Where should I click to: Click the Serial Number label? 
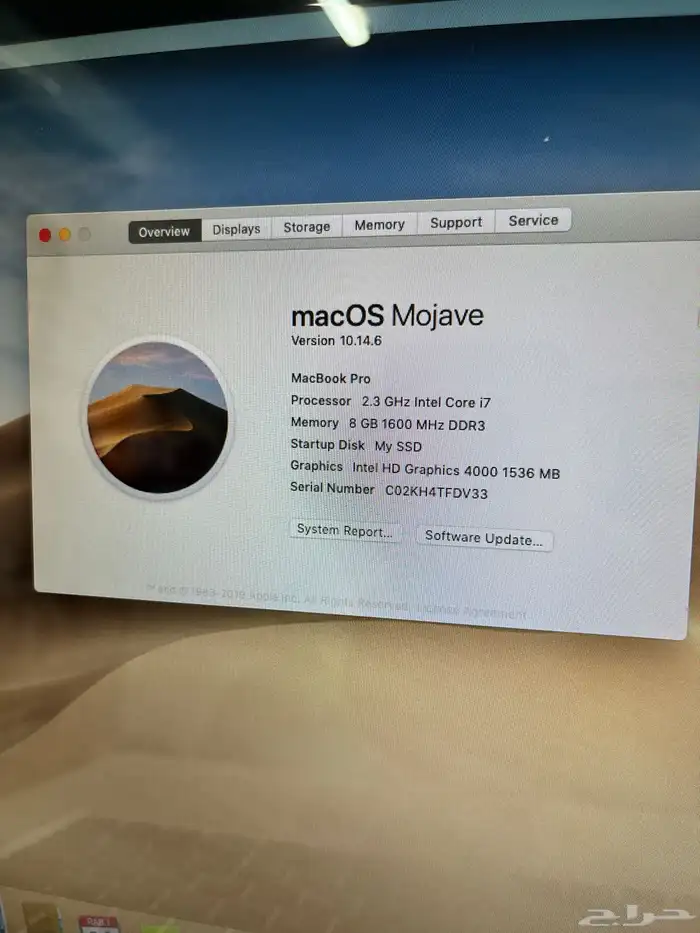pyautogui.click(x=332, y=488)
